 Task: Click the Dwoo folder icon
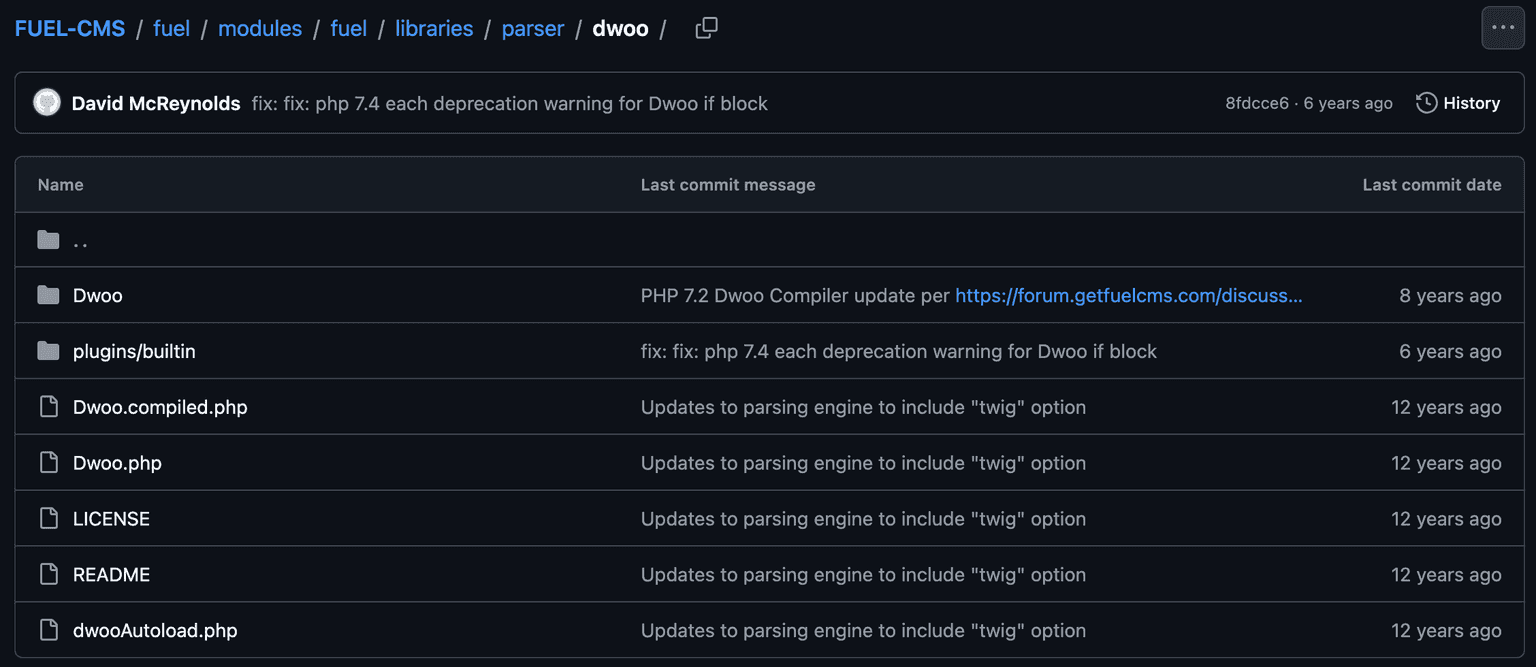tap(48, 295)
